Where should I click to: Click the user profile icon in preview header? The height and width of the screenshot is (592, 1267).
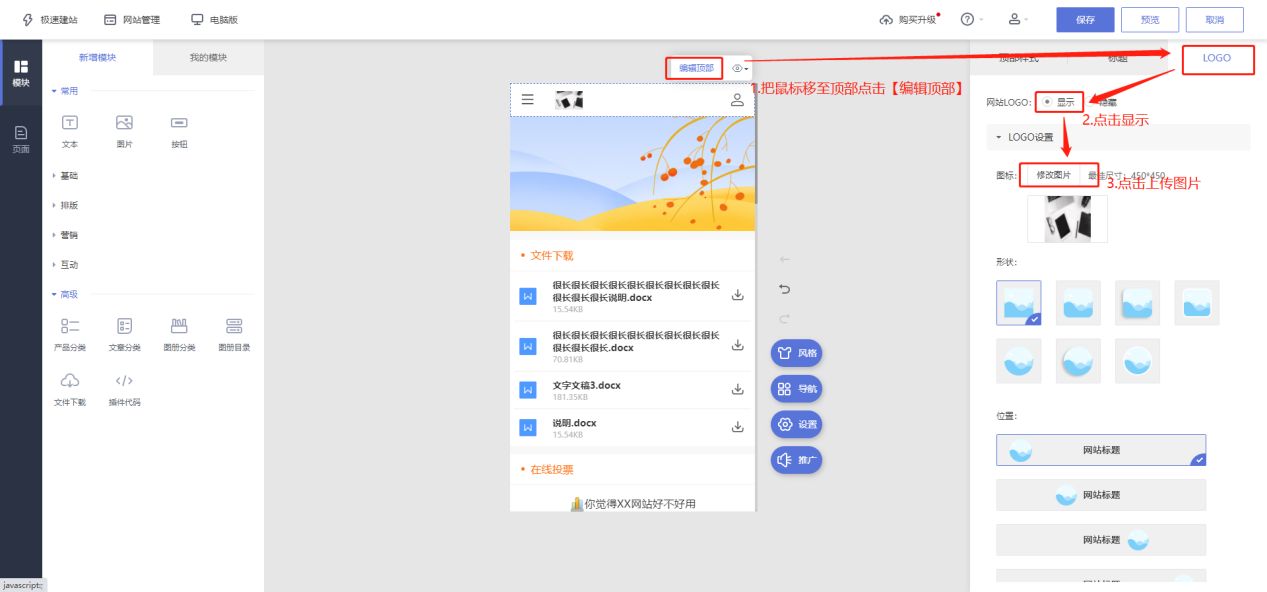737,100
